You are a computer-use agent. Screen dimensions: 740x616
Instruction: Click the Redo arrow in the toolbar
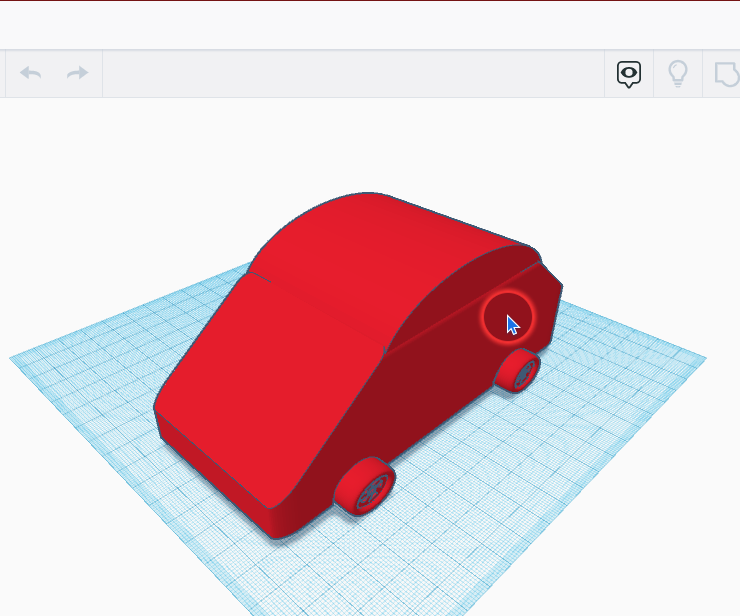tap(77, 73)
